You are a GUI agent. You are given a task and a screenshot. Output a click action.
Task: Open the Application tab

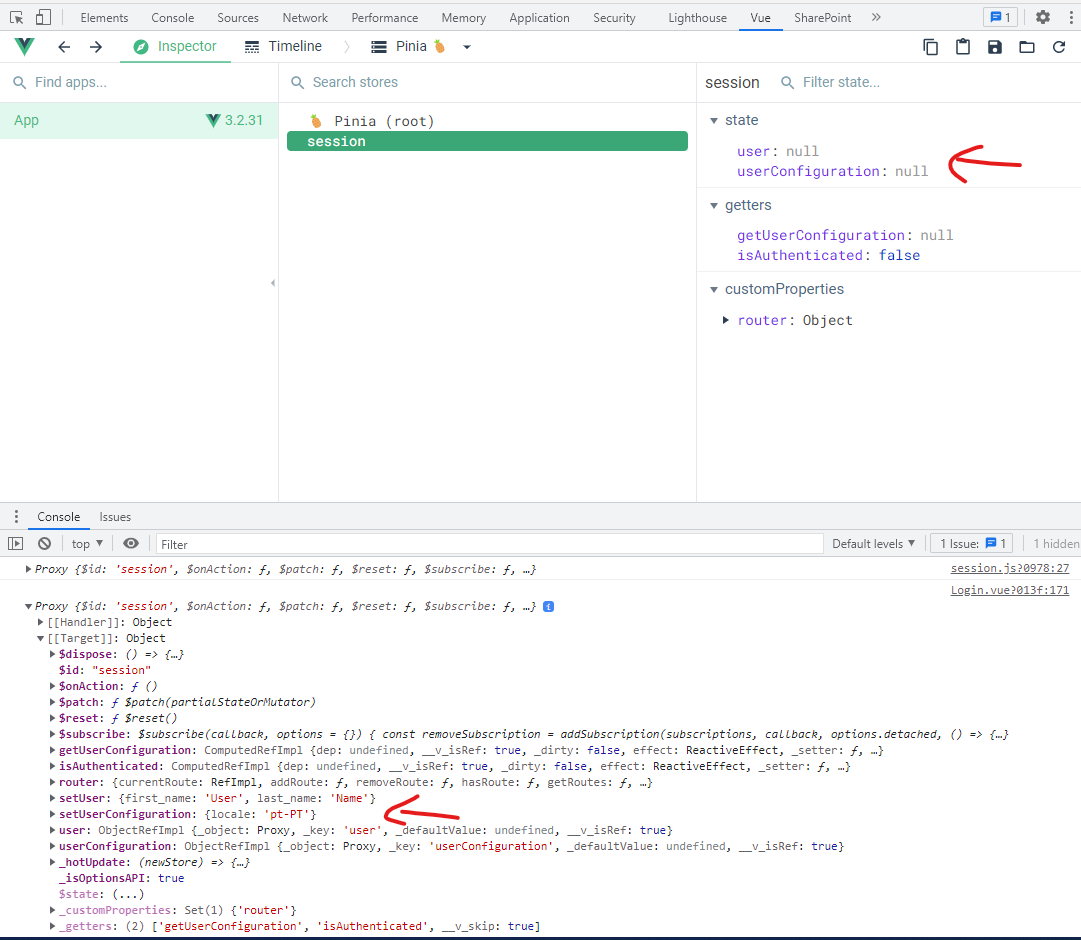(539, 17)
